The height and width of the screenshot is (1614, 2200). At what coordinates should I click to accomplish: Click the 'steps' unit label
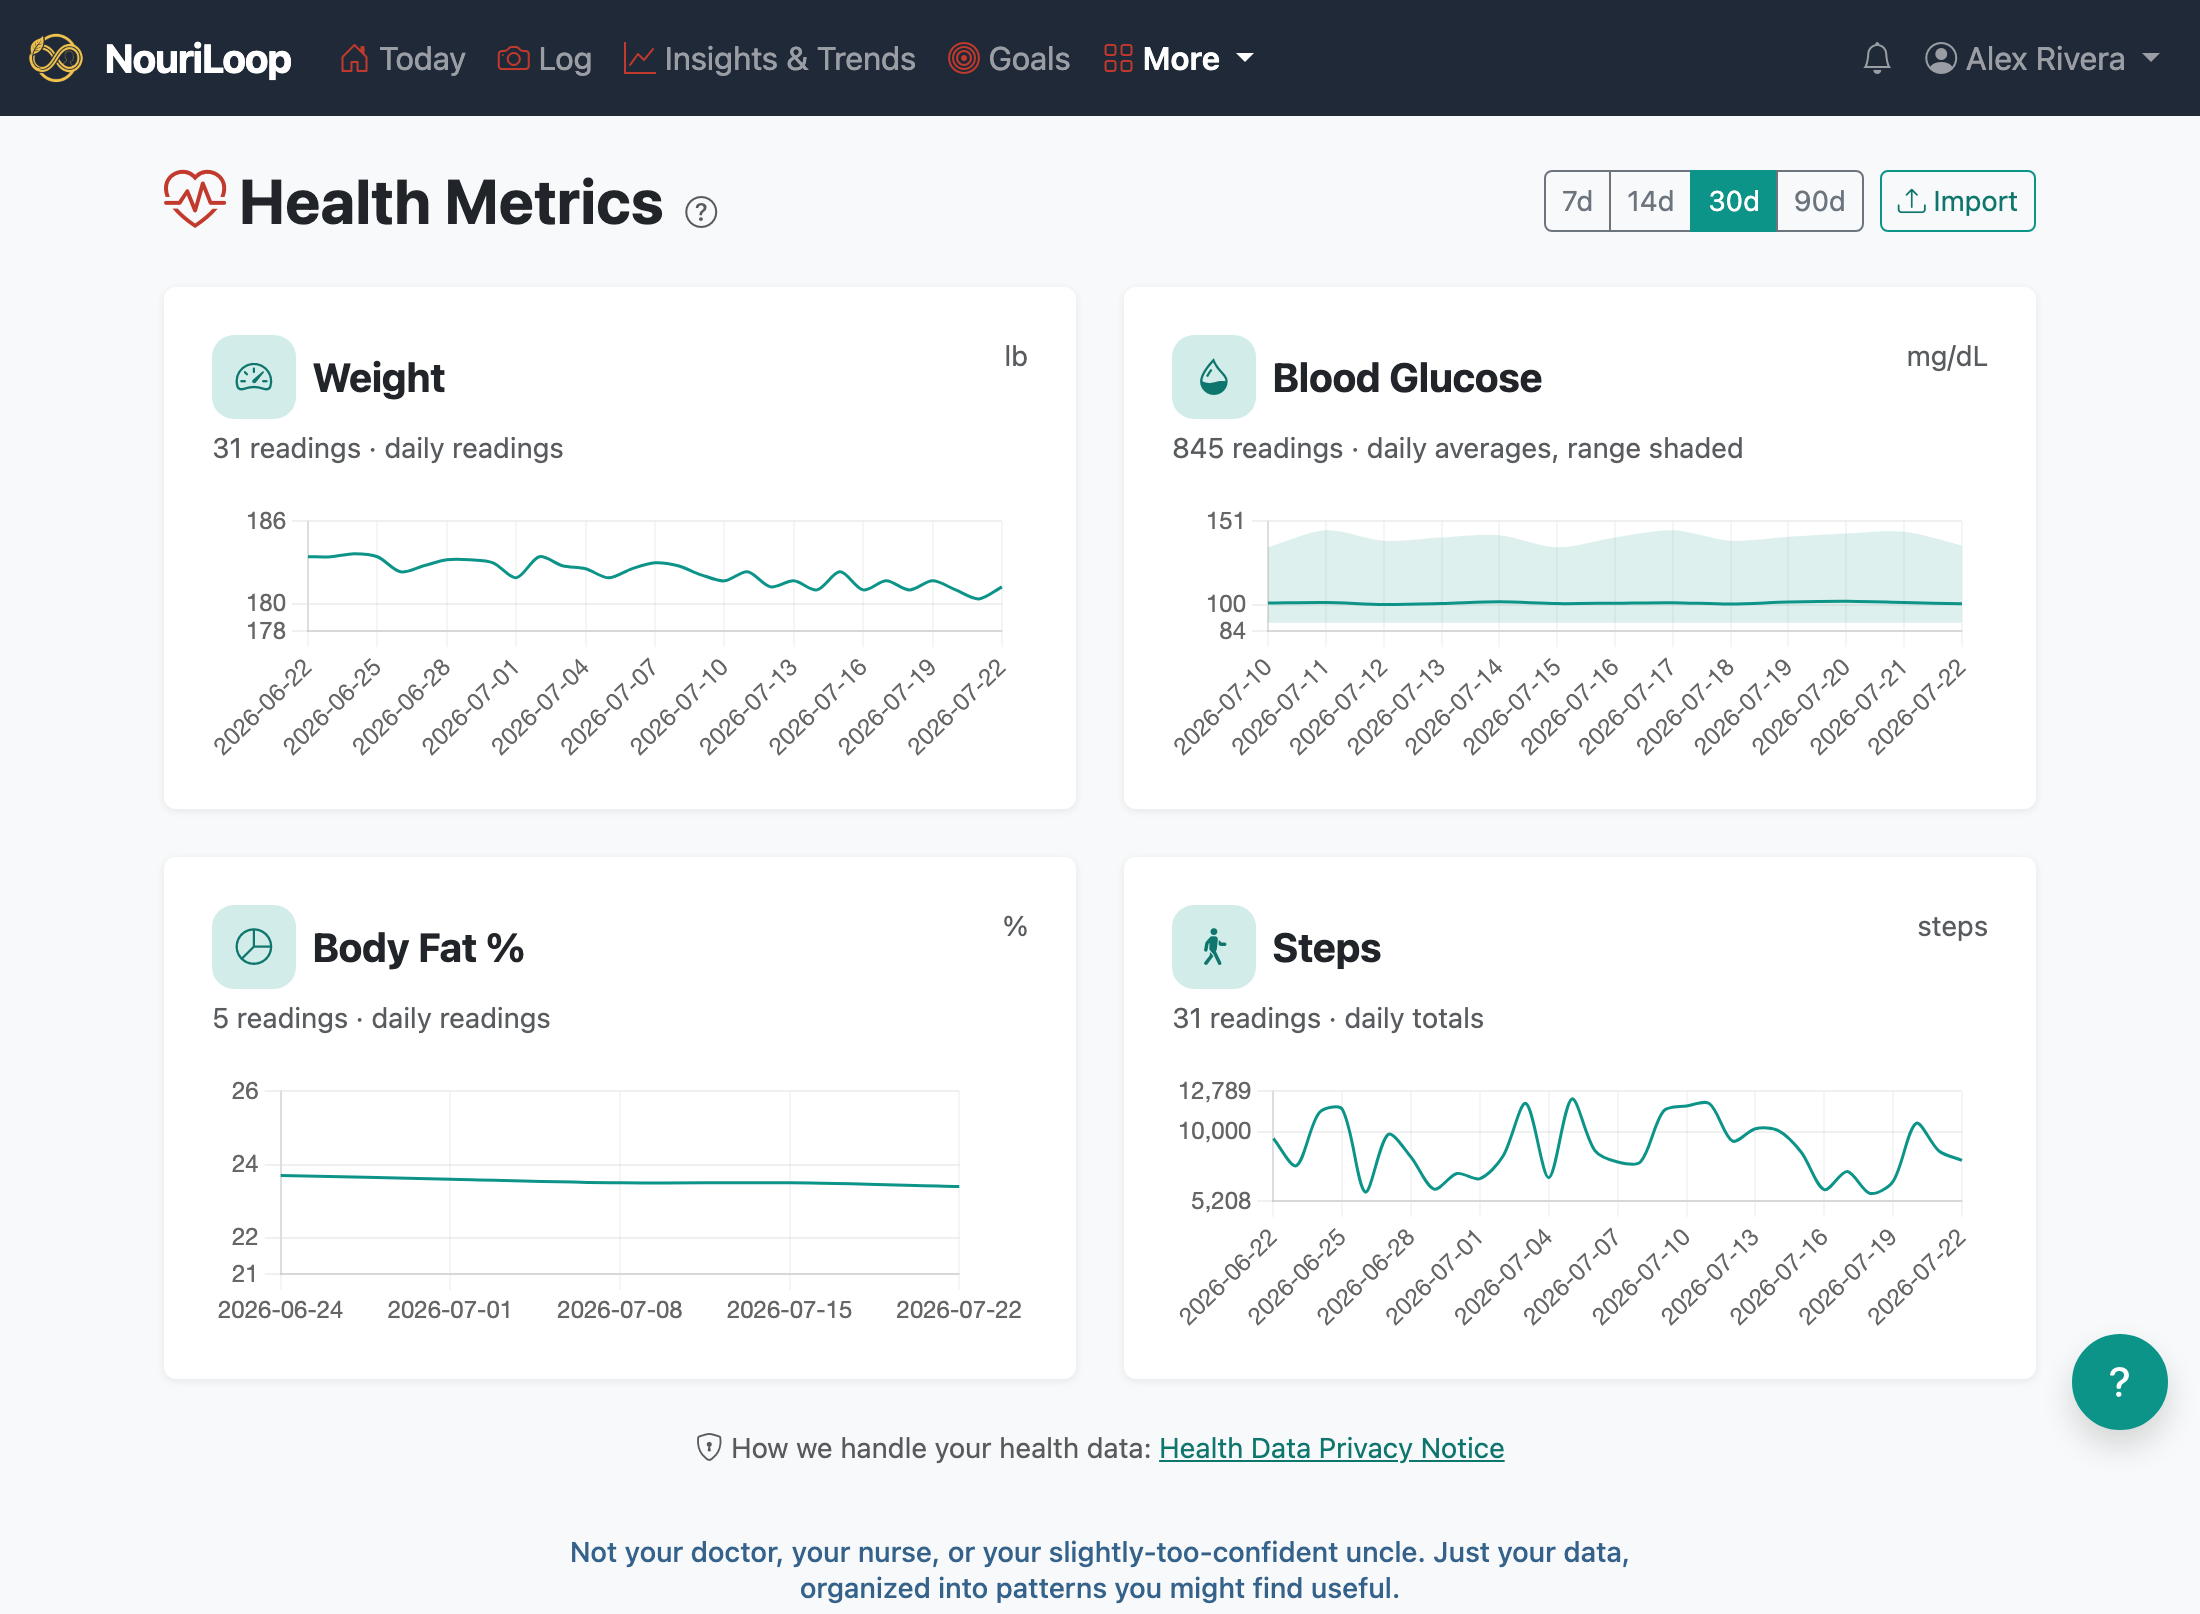(1952, 927)
